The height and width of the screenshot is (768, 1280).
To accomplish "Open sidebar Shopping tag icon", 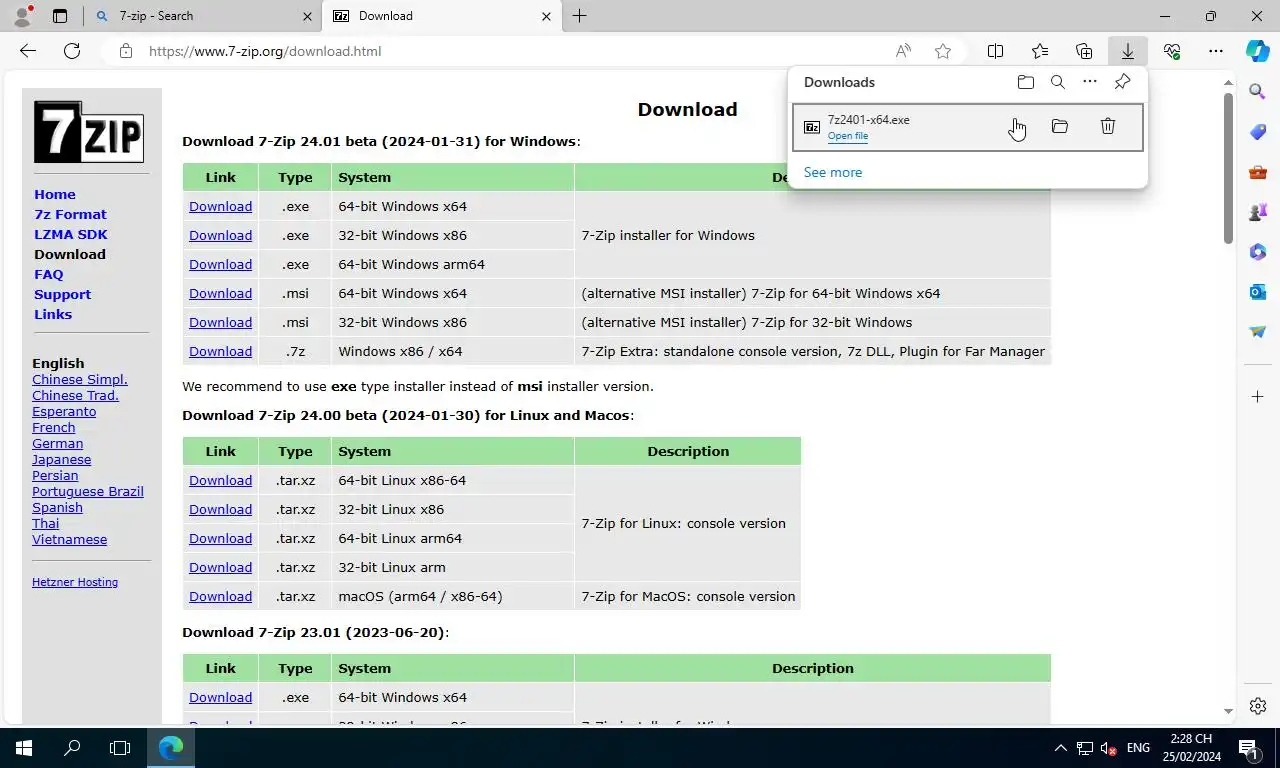I will [x=1258, y=132].
